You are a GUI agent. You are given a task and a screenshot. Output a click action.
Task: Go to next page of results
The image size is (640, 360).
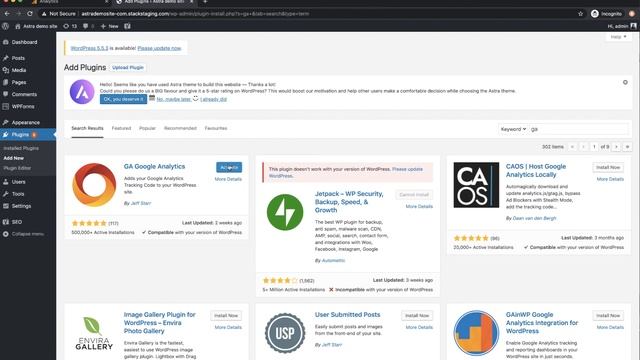pos(616,147)
